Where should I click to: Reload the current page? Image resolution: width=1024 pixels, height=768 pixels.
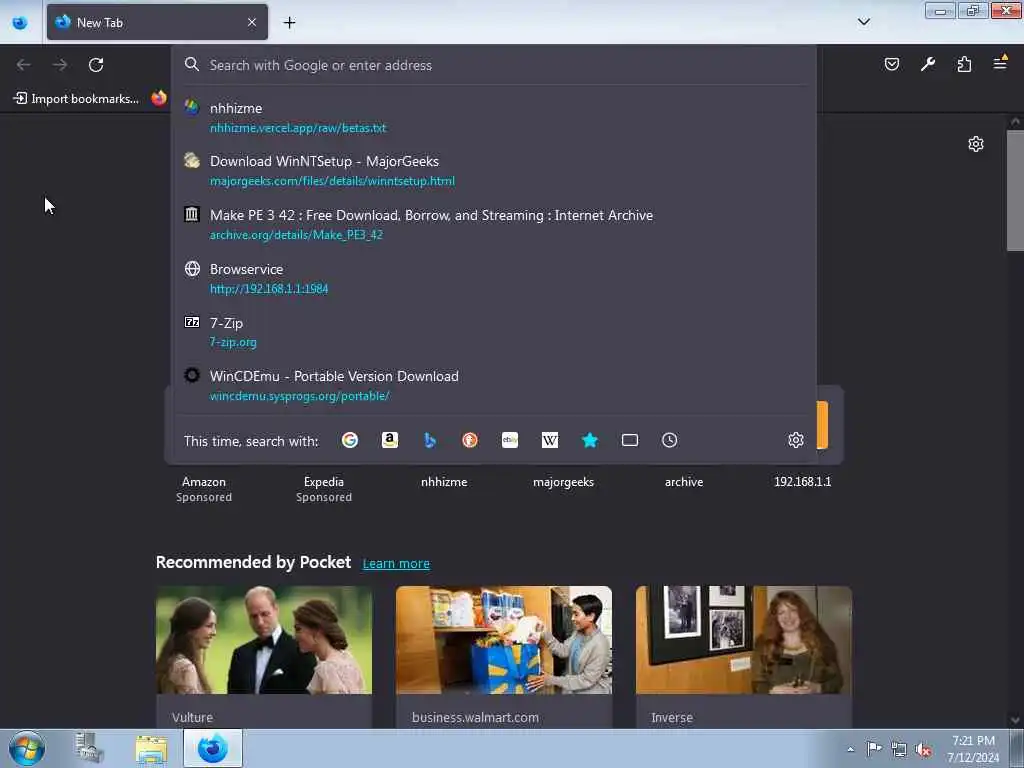tap(96, 65)
